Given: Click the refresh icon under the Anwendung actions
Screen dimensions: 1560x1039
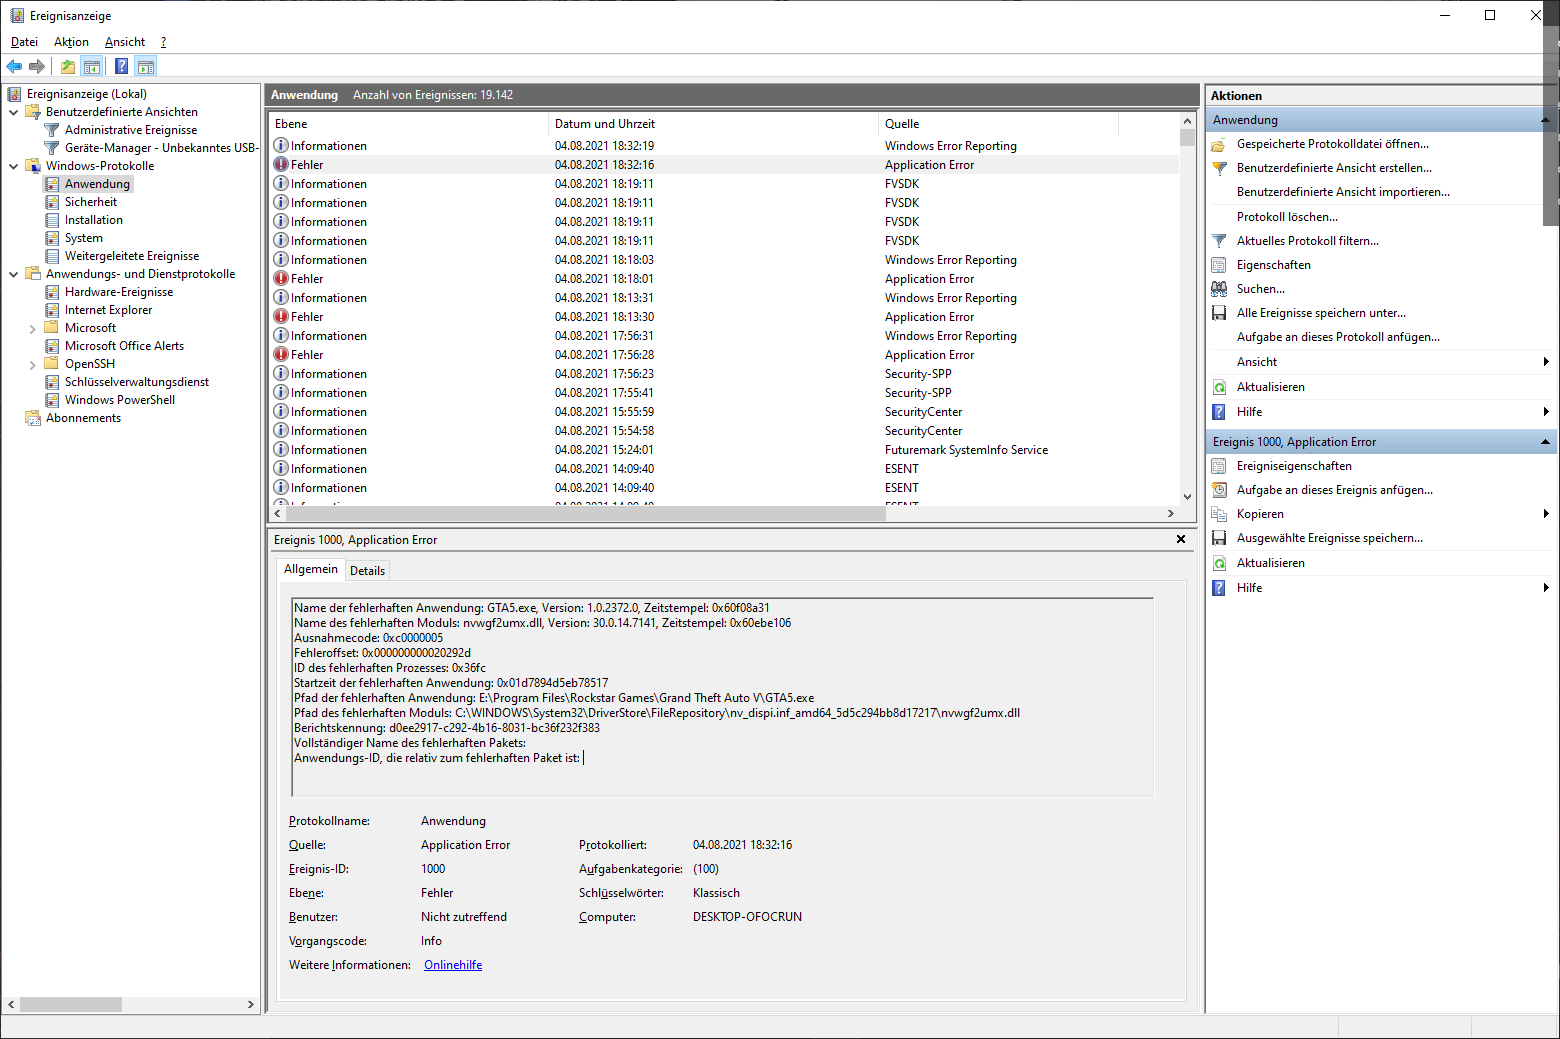Looking at the screenshot, I should (x=1219, y=387).
